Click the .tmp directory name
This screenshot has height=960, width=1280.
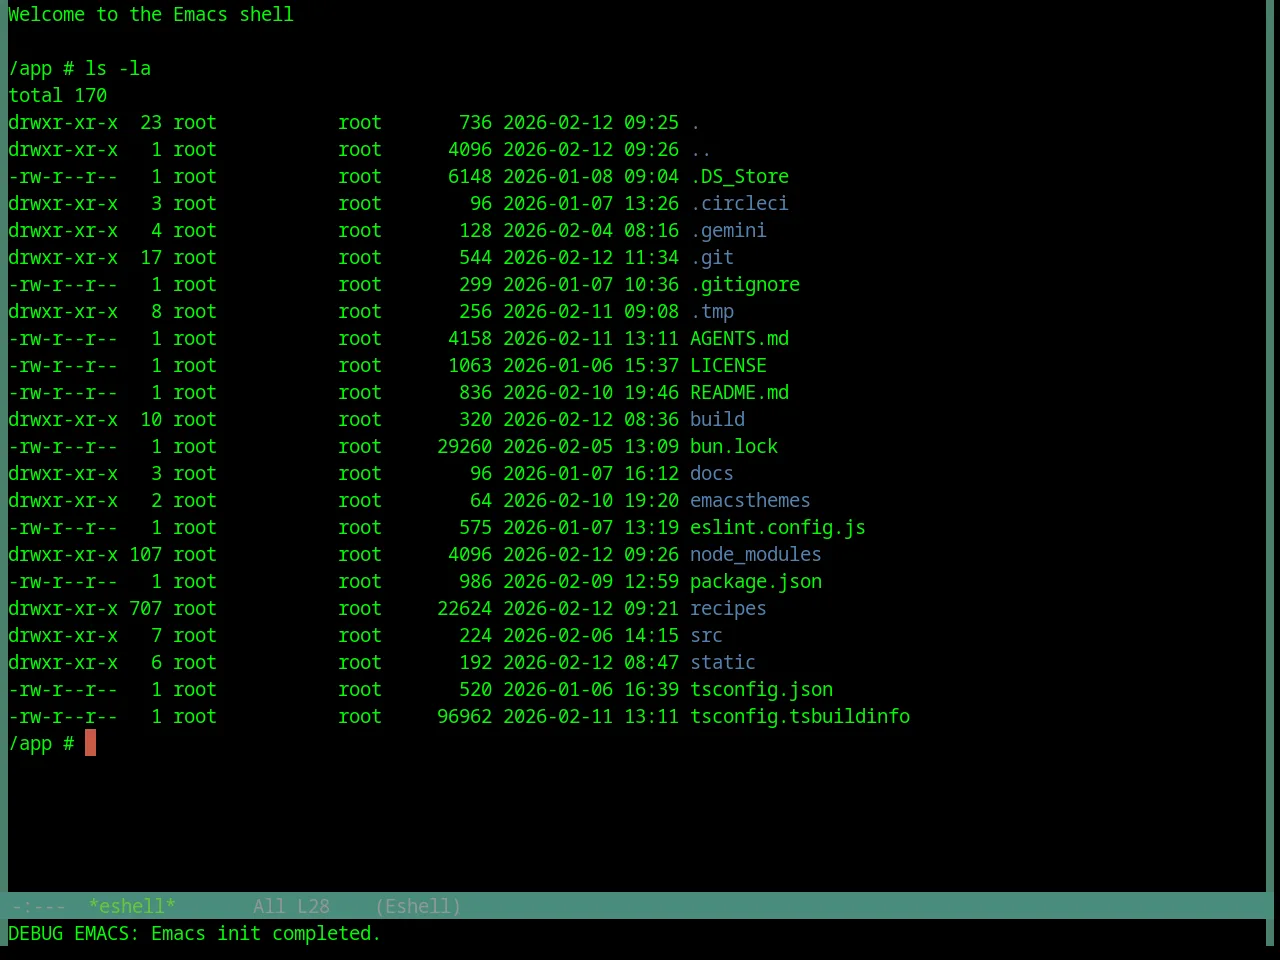click(712, 311)
